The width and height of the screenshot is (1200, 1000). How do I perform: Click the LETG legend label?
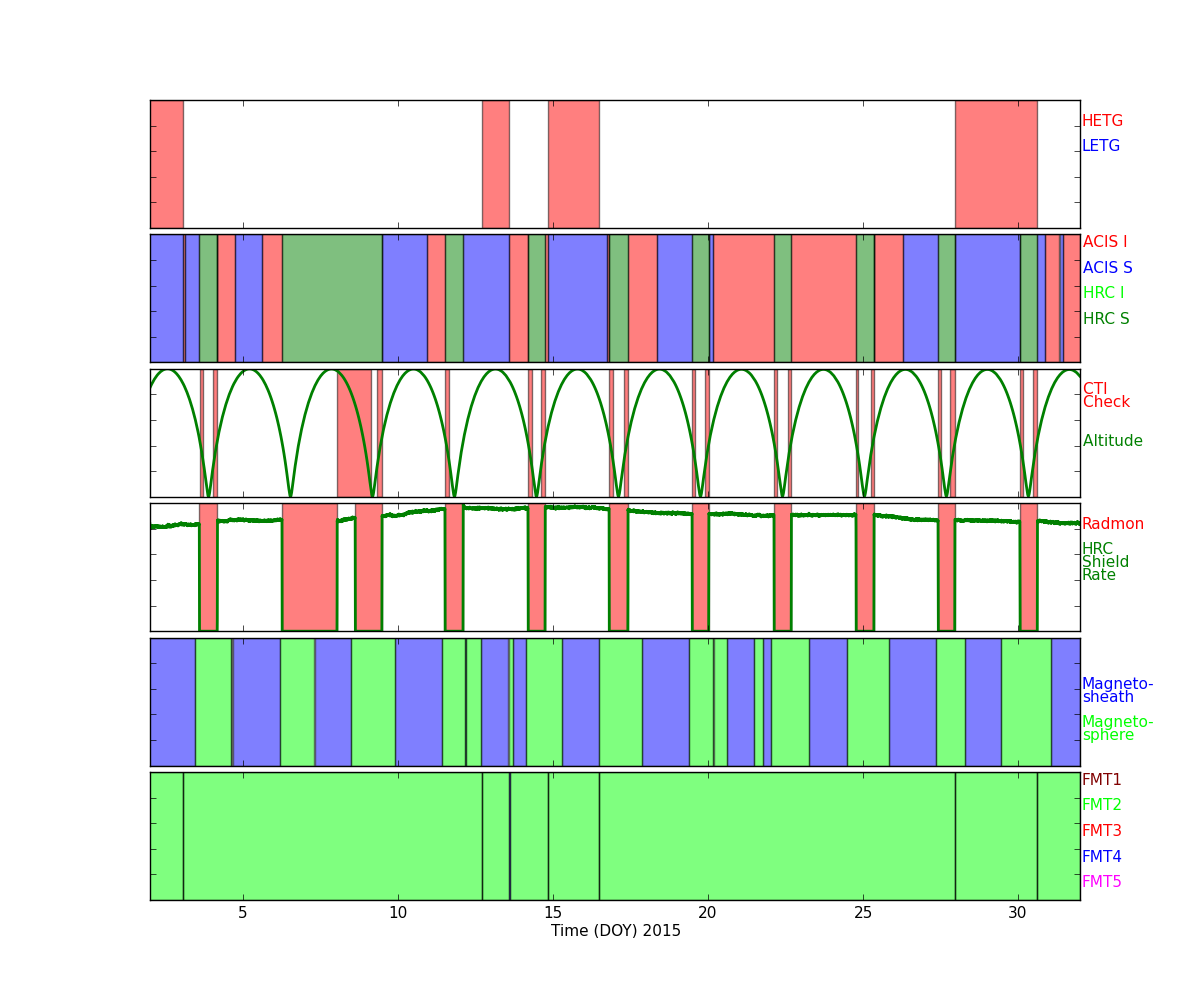pyautogui.click(x=1101, y=146)
